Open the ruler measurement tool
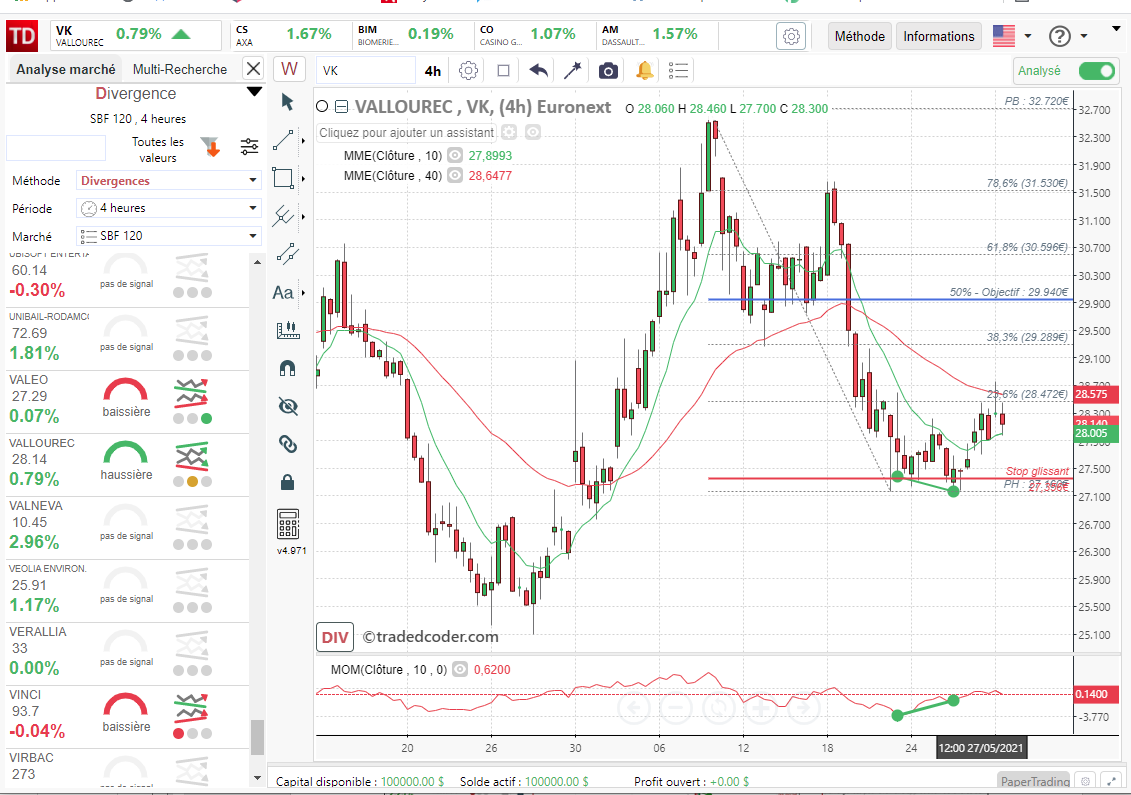Screen dimensions: 1131x795 coord(288,330)
